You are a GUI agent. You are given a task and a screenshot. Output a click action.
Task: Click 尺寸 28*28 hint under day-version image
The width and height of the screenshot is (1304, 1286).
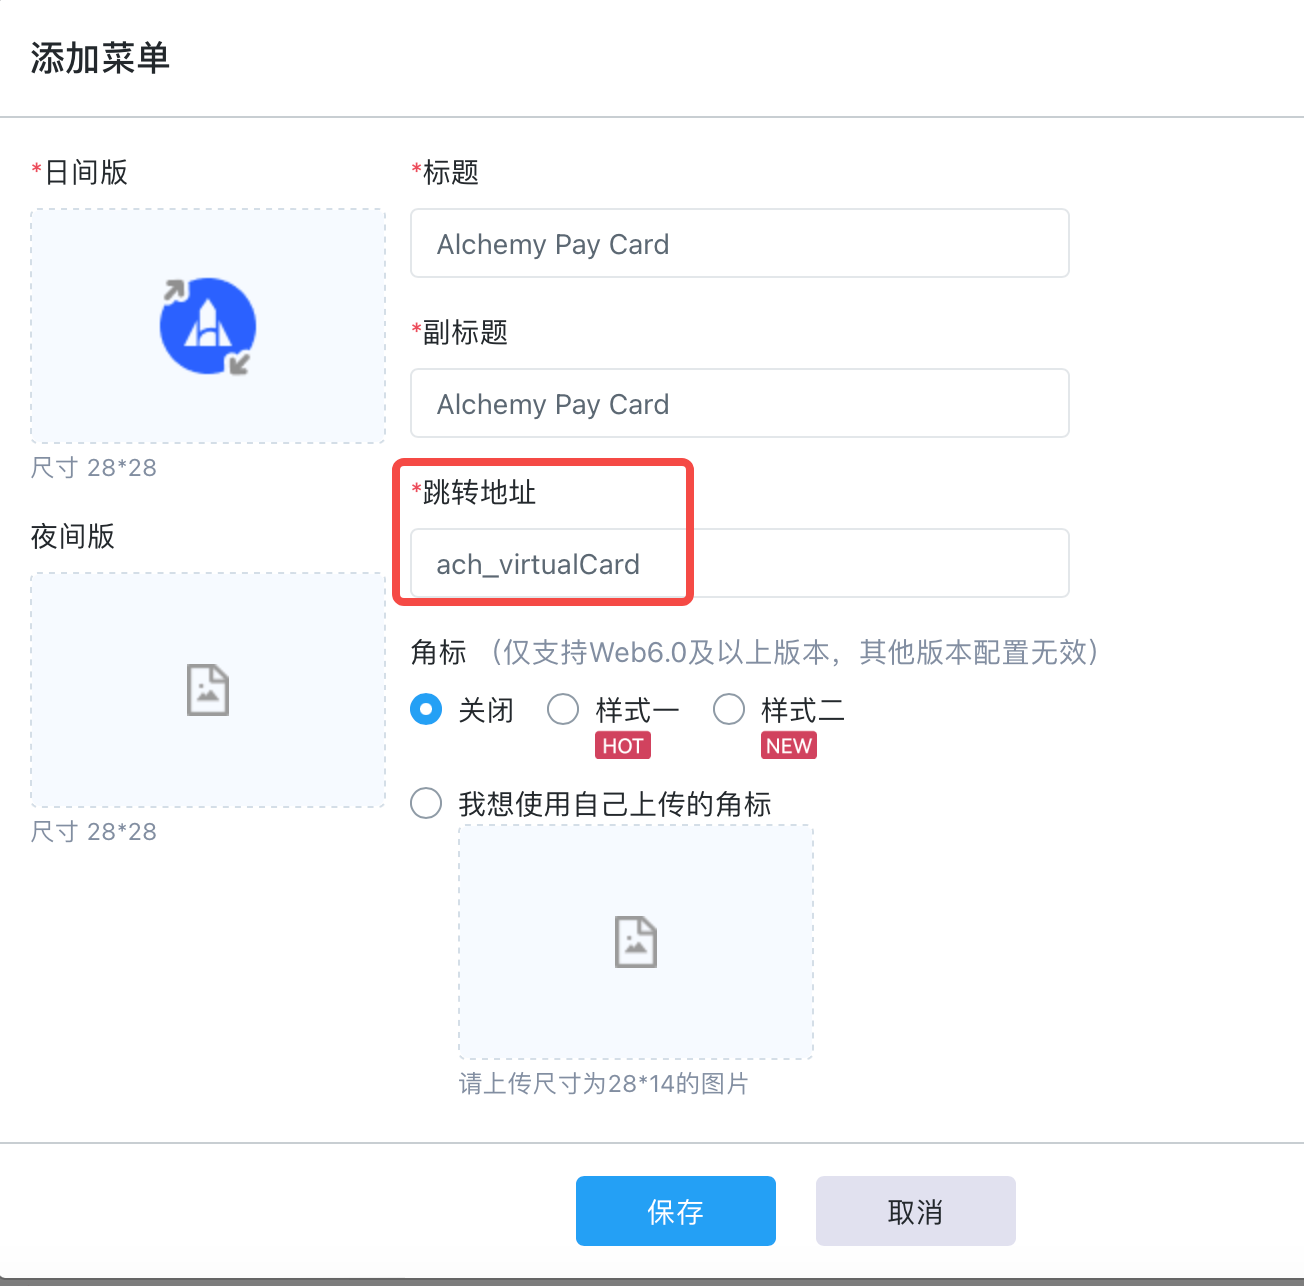[94, 467]
